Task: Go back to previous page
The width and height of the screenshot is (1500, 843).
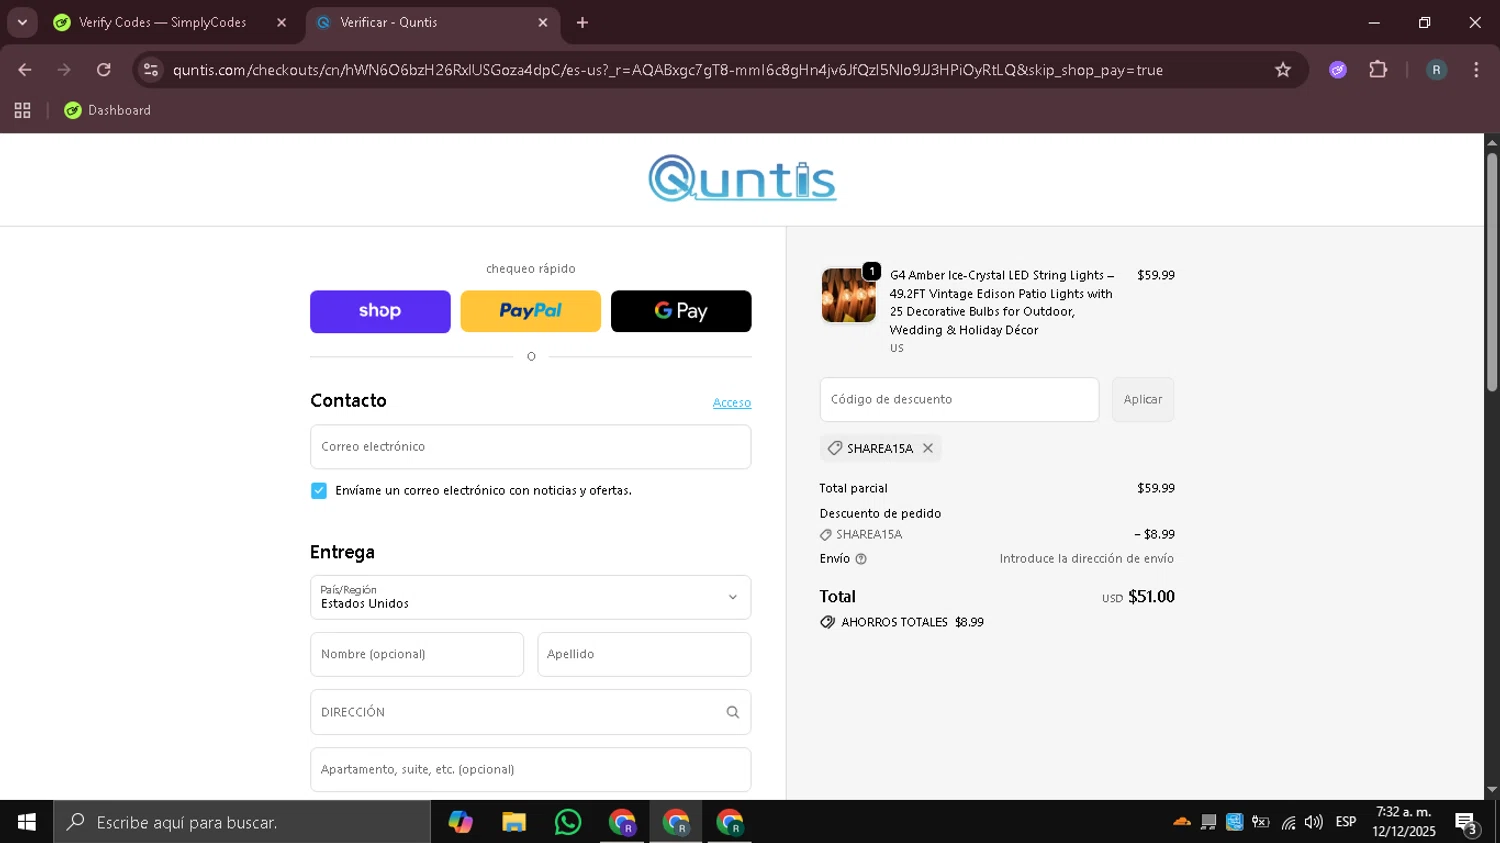Action: click(25, 70)
